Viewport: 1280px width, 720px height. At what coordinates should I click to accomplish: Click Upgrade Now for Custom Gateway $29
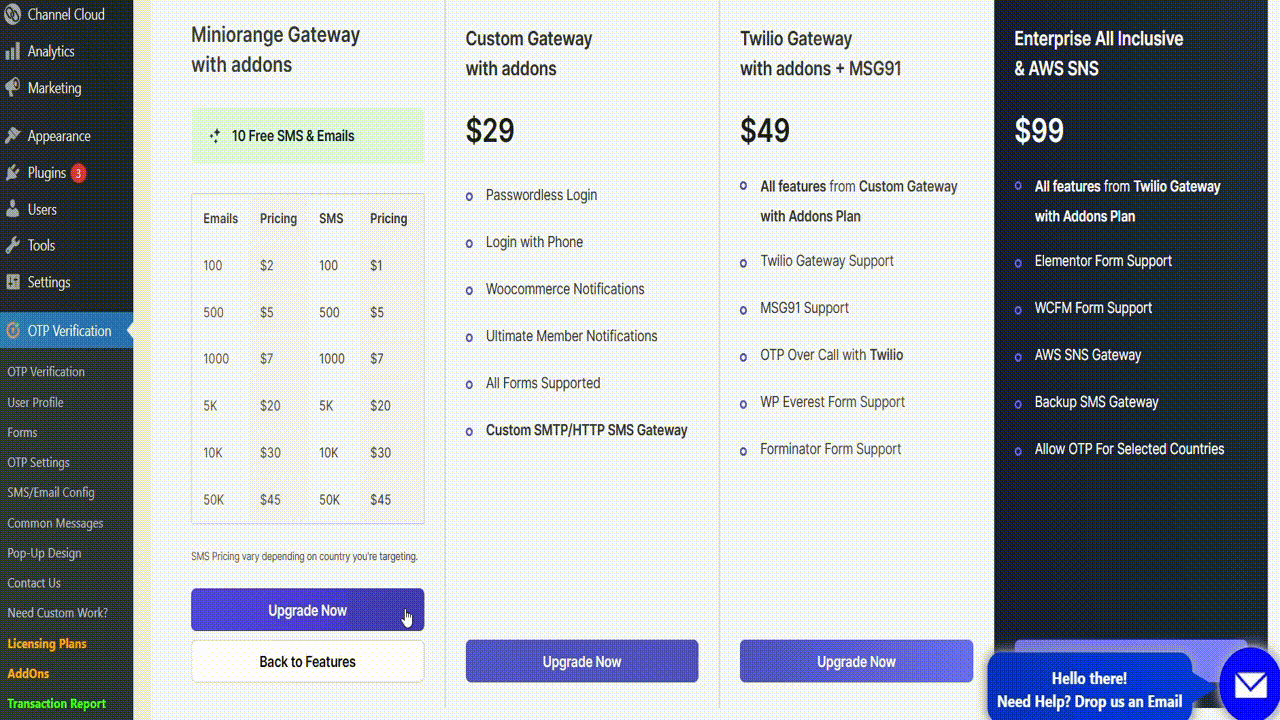[582, 661]
